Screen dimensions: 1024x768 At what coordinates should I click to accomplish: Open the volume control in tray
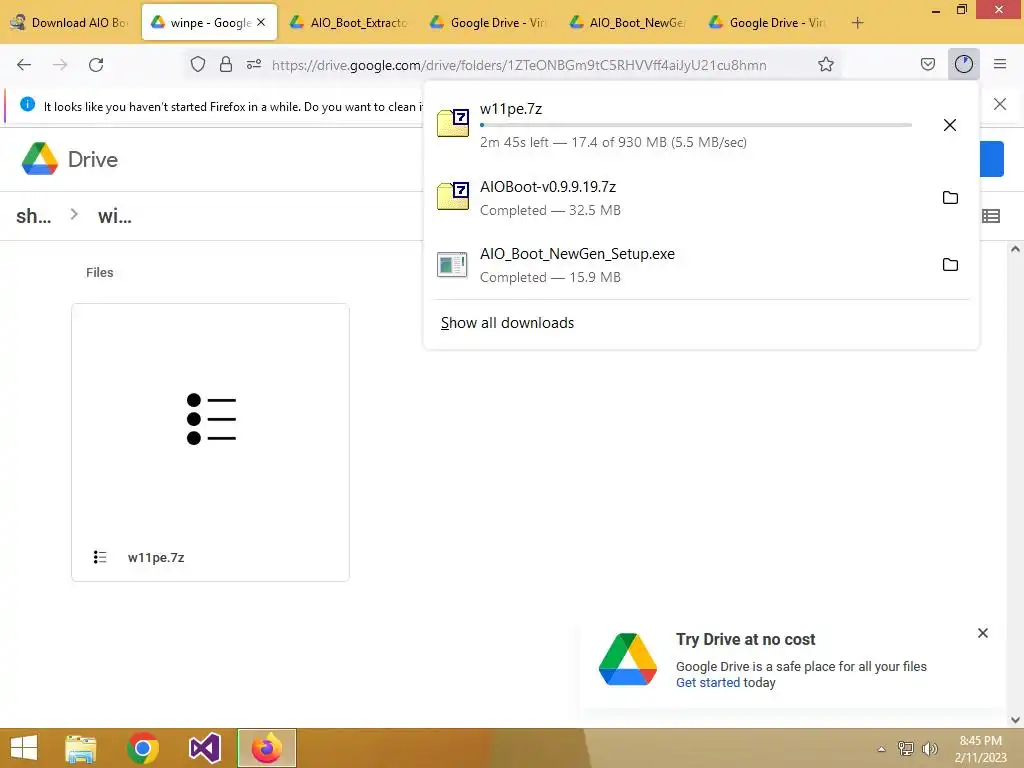point(929,749)
